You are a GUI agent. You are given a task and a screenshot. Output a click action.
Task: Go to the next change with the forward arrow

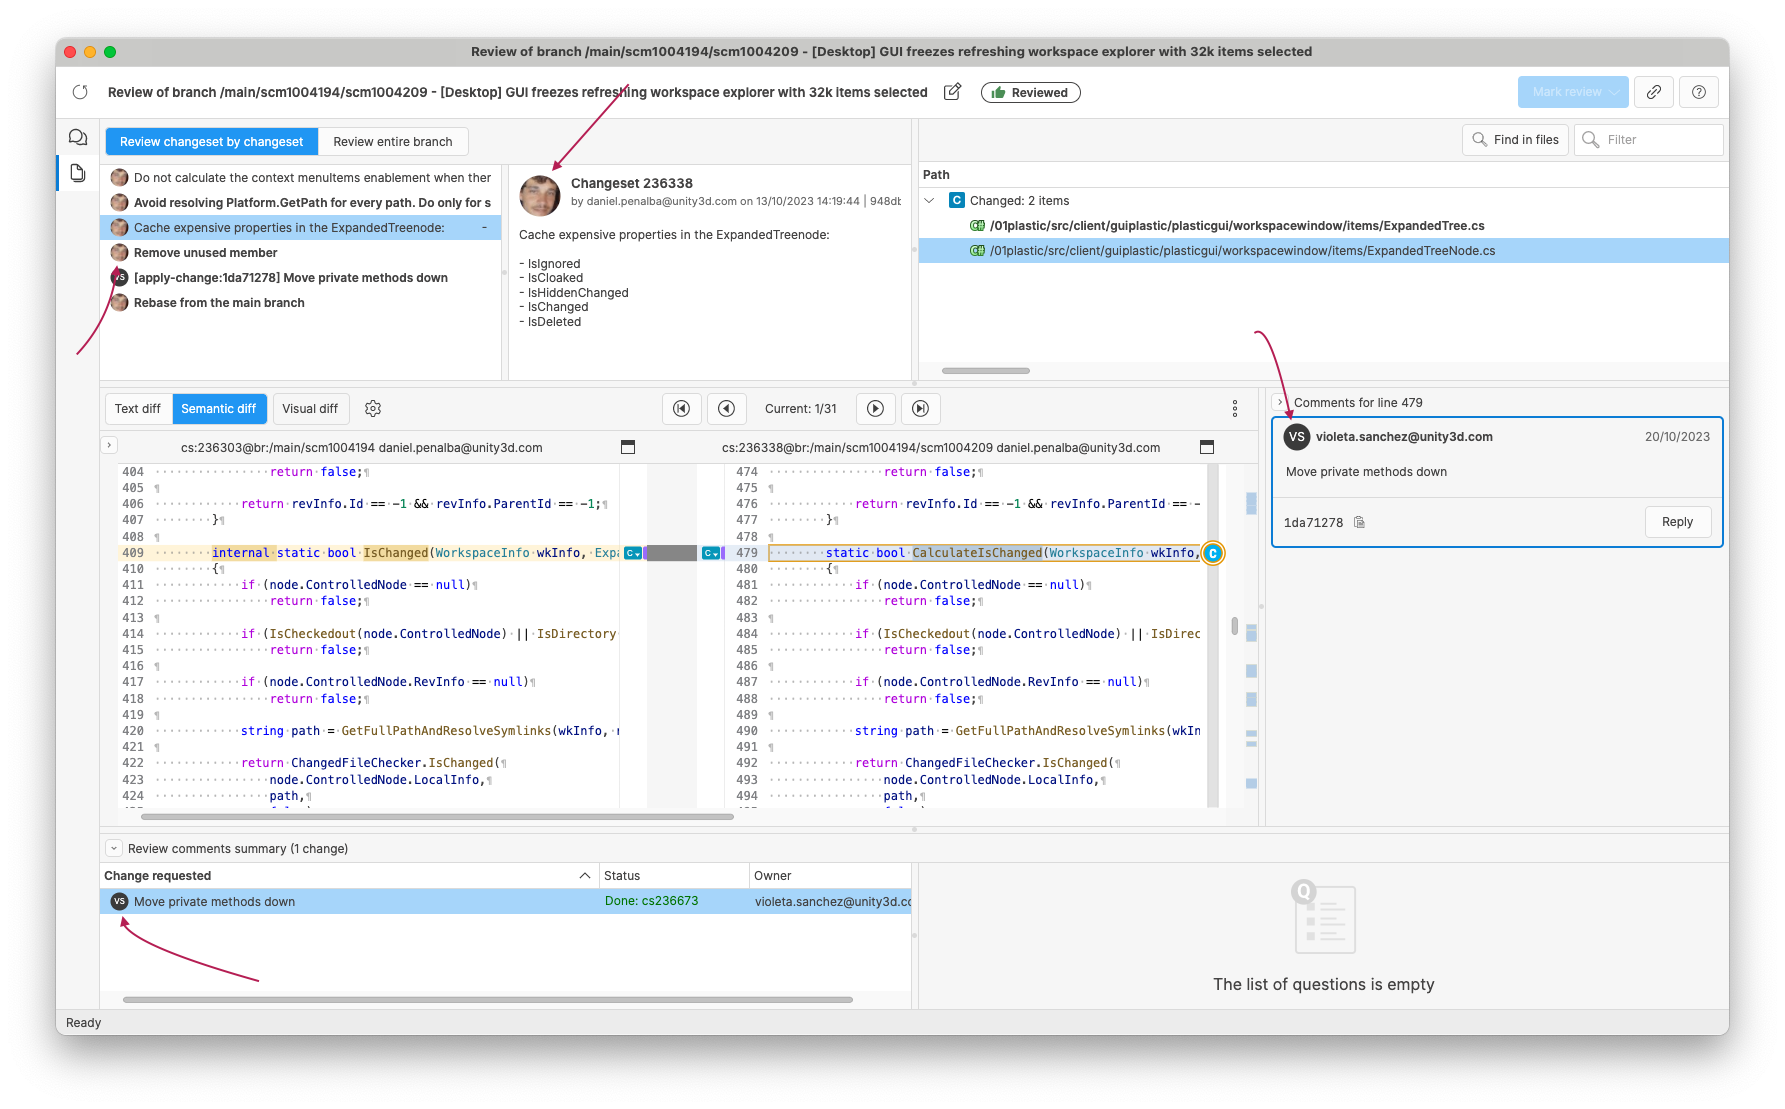pos(875,408)
